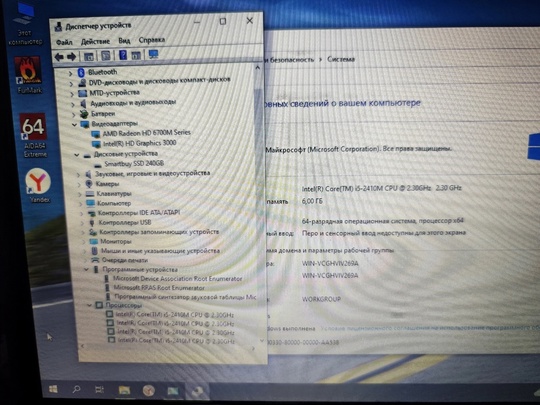The height and width of the screenshot is (405, 540).
Task: Click the Очереди печати printer icon
Action: 95,260
